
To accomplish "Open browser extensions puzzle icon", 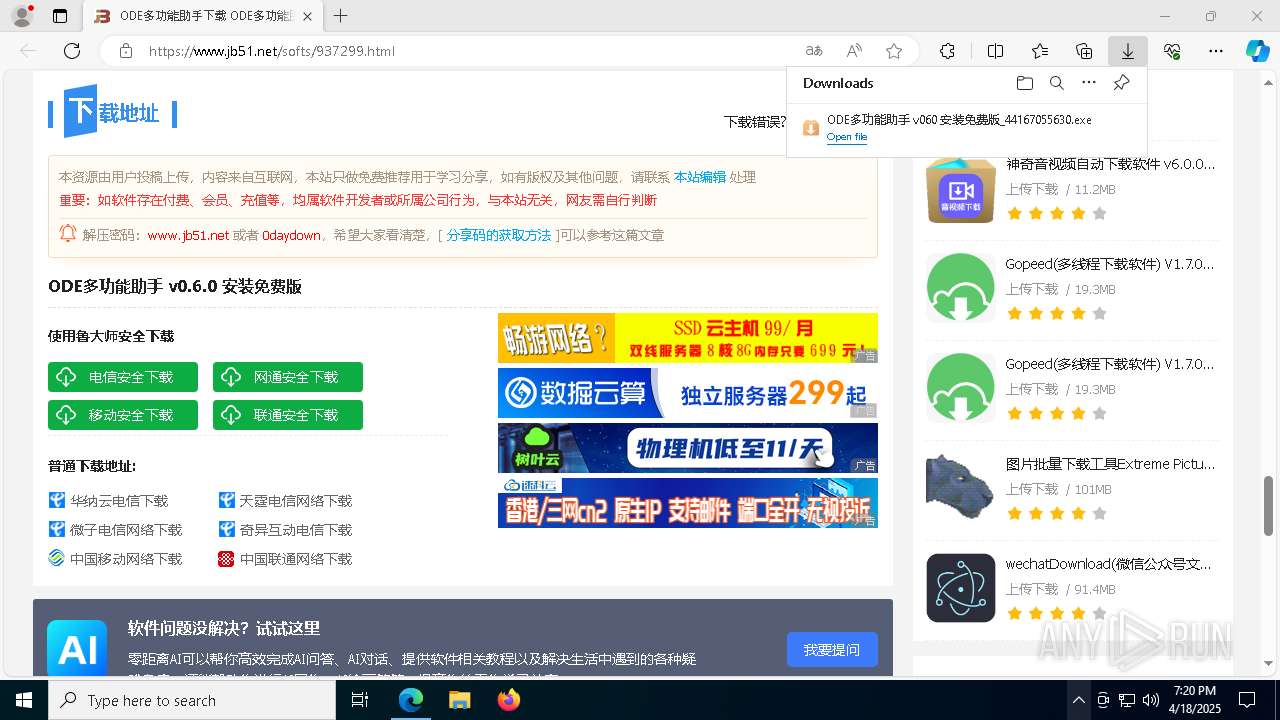I will 947,51.
